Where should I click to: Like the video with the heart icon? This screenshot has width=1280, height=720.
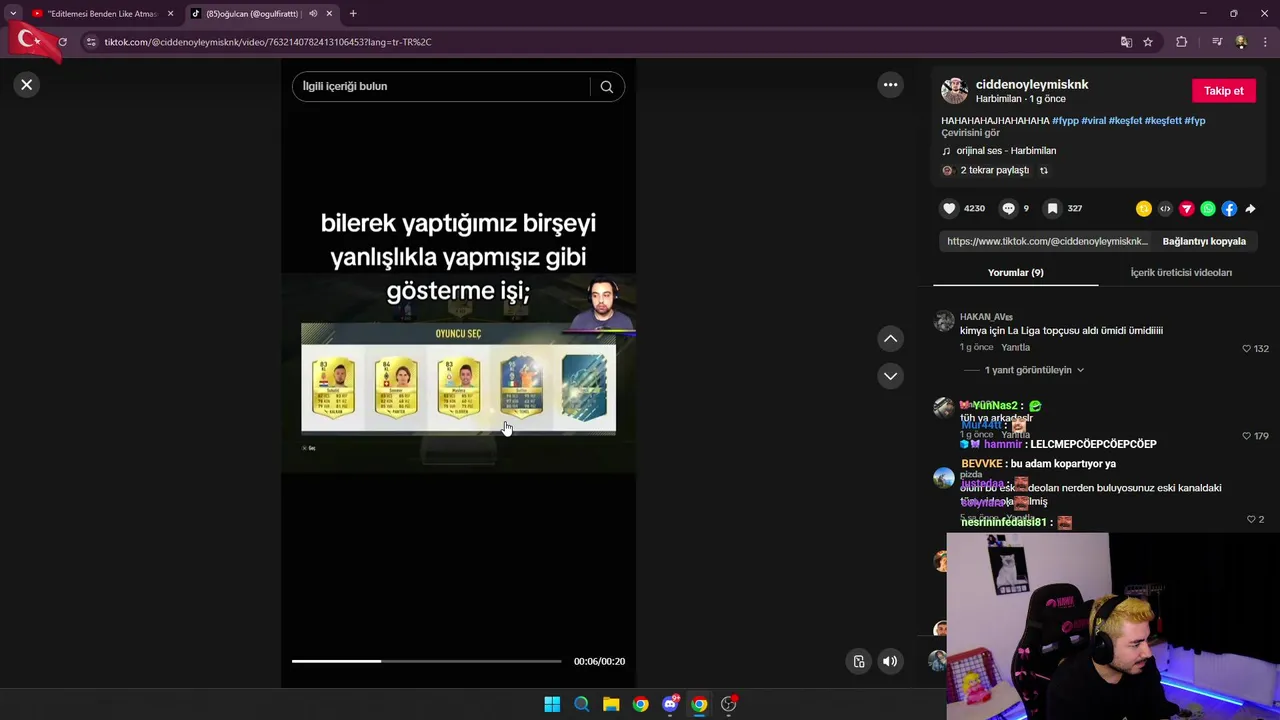tap(949, 208)
